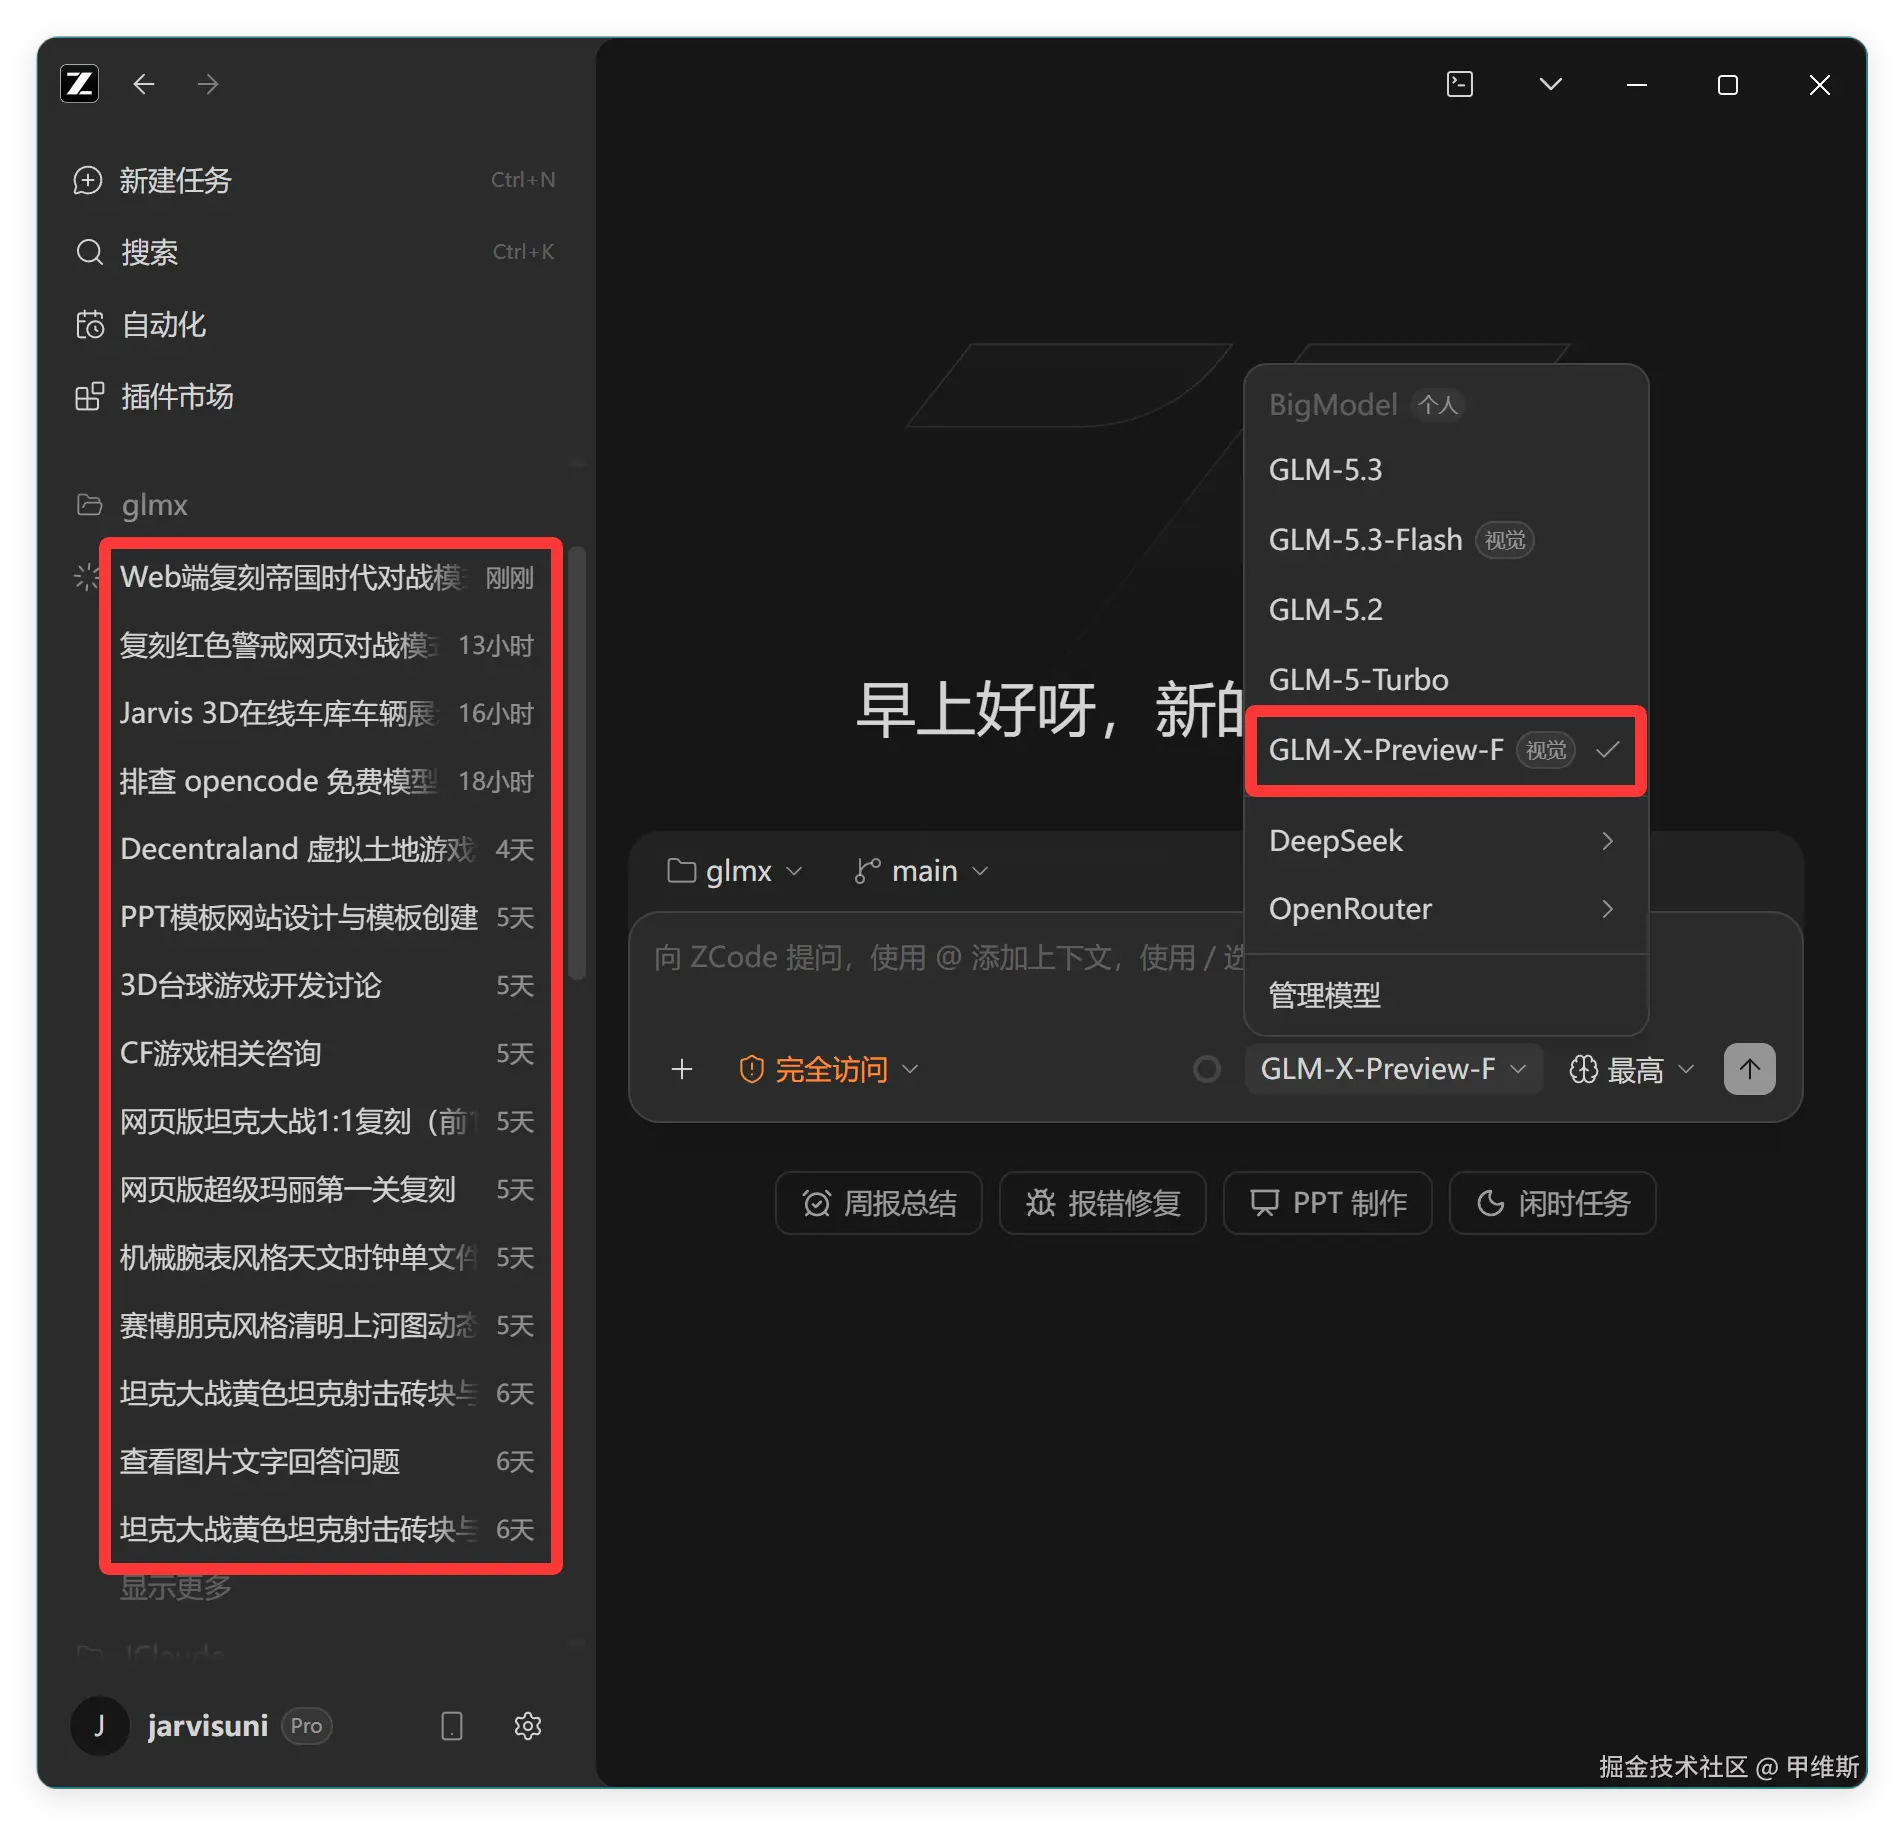Open task '网页版坦克大战1:1复刻'
Viewport: 1904px width, 1825px height.
[x=327, y=1121]
